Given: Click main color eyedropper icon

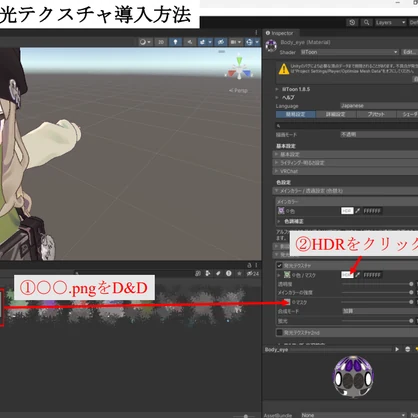Looking at the screenshot, I should [358, 211].
